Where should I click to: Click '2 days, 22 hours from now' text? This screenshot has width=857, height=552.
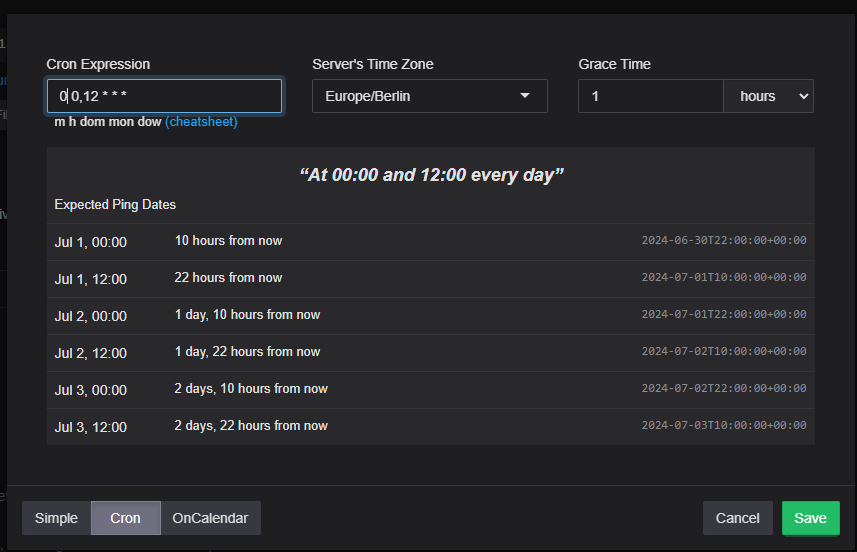tap(251, 426)
